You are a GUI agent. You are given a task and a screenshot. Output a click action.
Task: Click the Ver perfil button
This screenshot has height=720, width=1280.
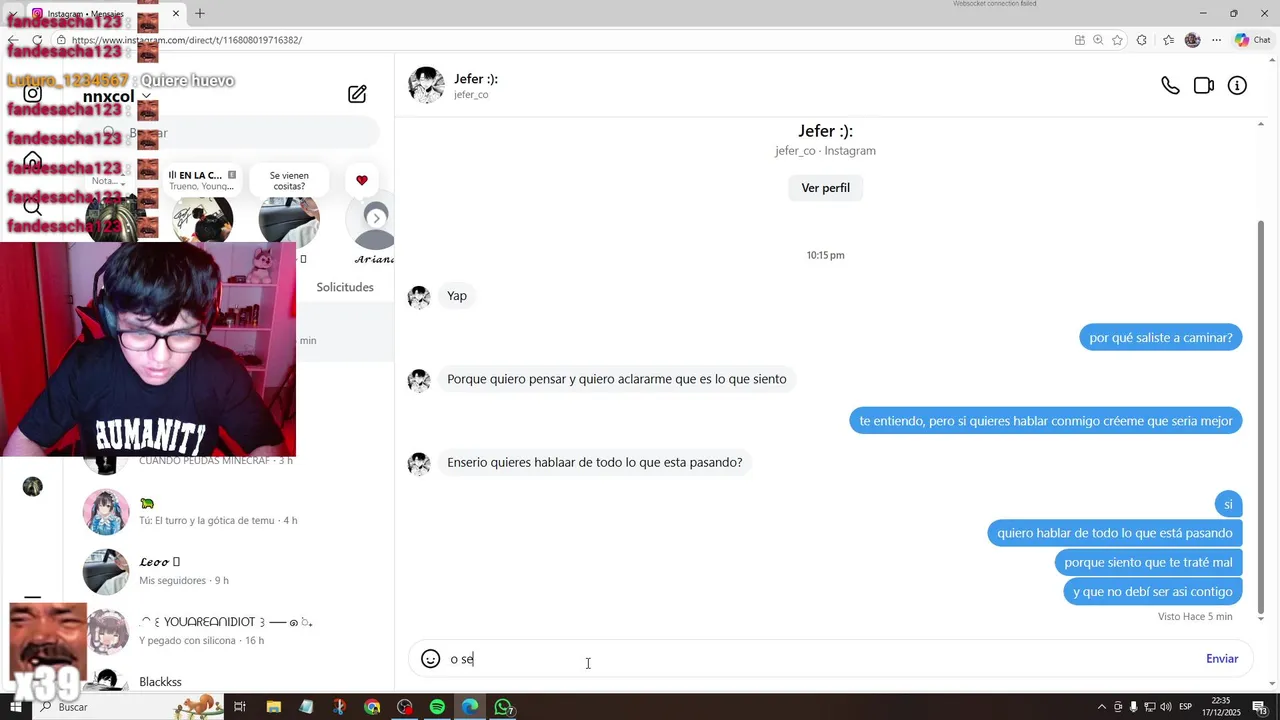click(x=825, y=188)
